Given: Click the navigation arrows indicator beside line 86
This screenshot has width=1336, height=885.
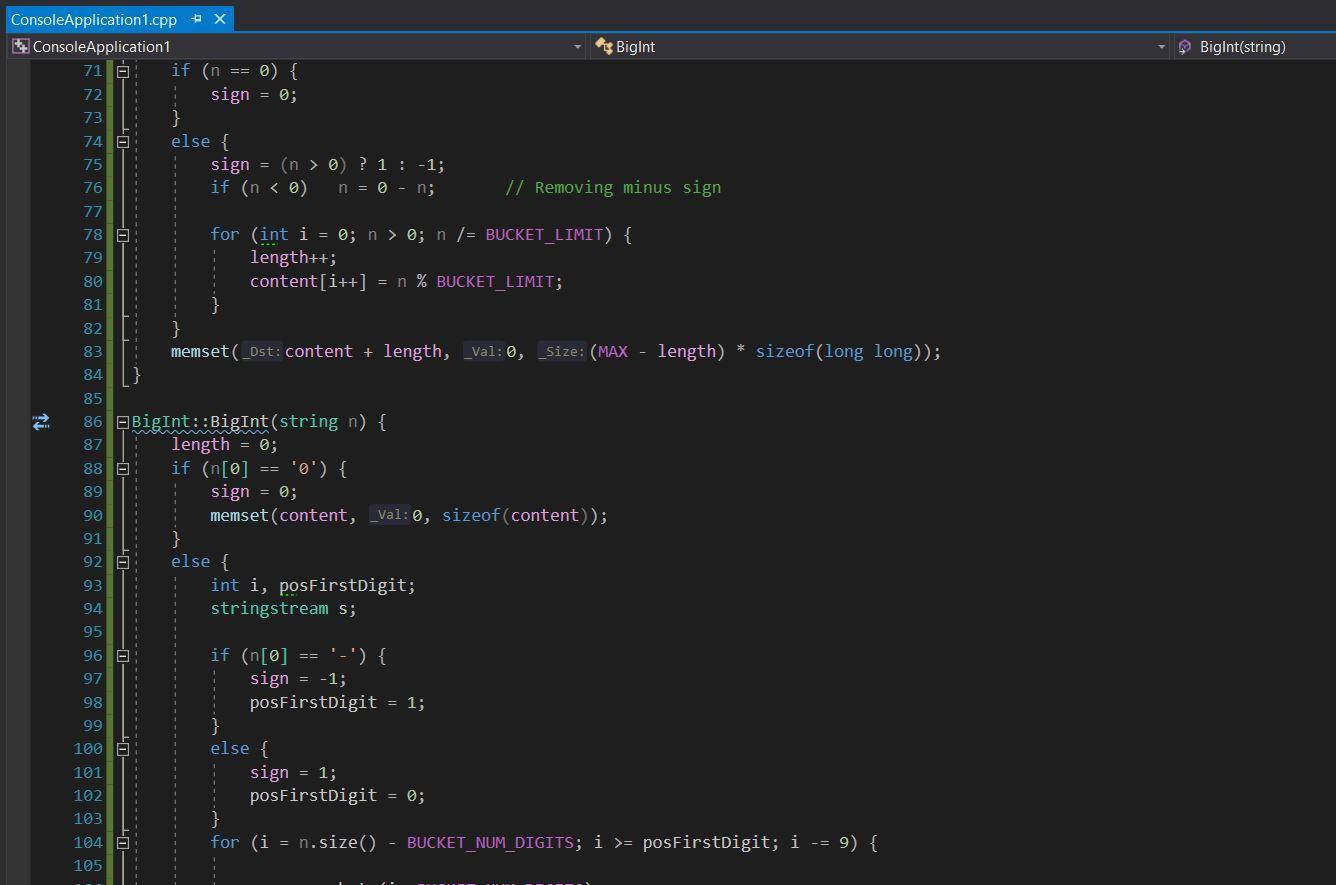Looking at the screenshot, I should (x=41, y=421).
